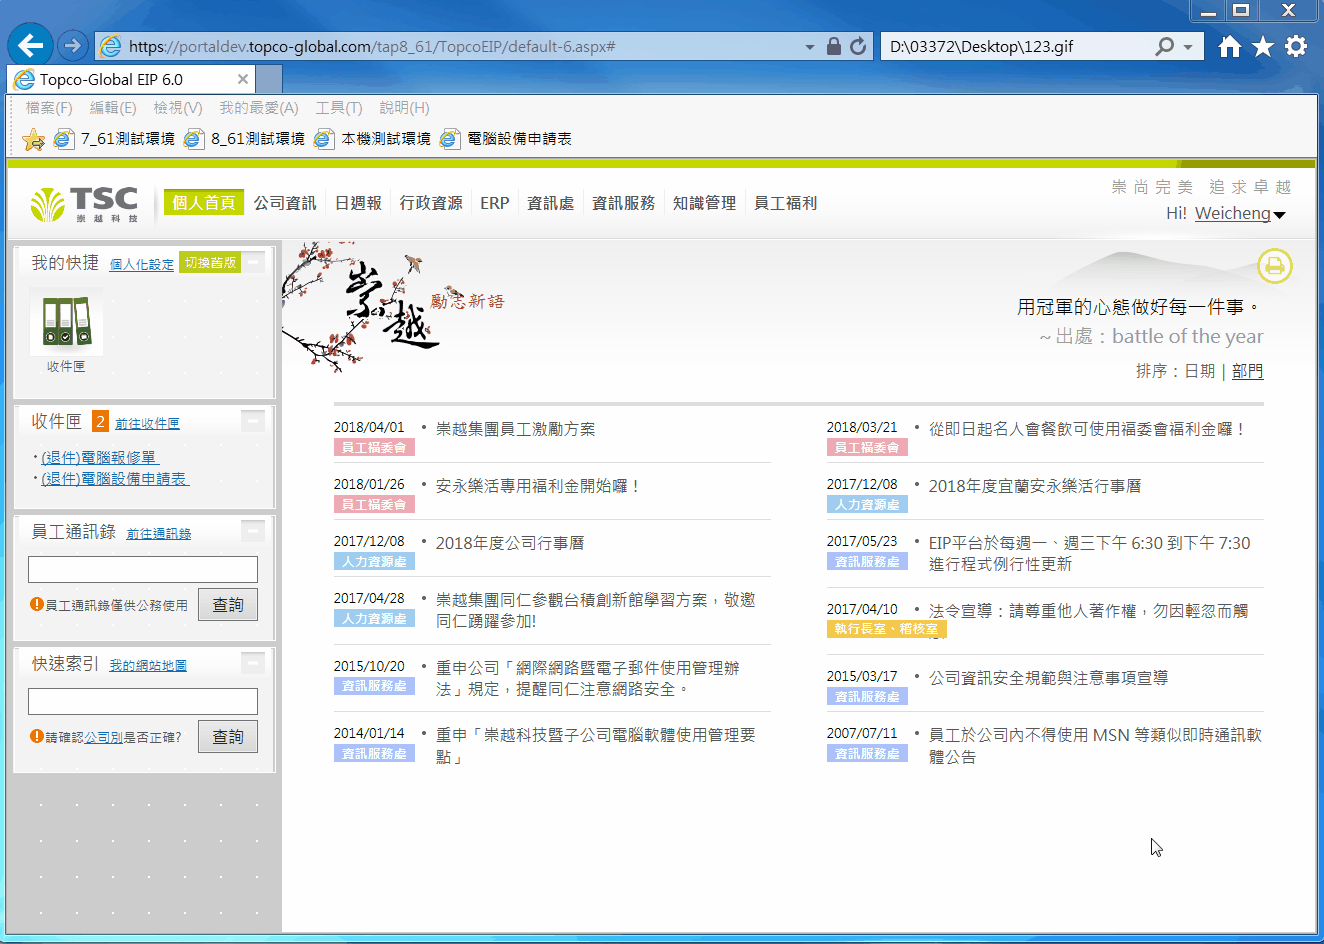Collapse the 快速索引 panel
Image resolution: width=1324 pixels, height=944 pixels.
[254, 662]
